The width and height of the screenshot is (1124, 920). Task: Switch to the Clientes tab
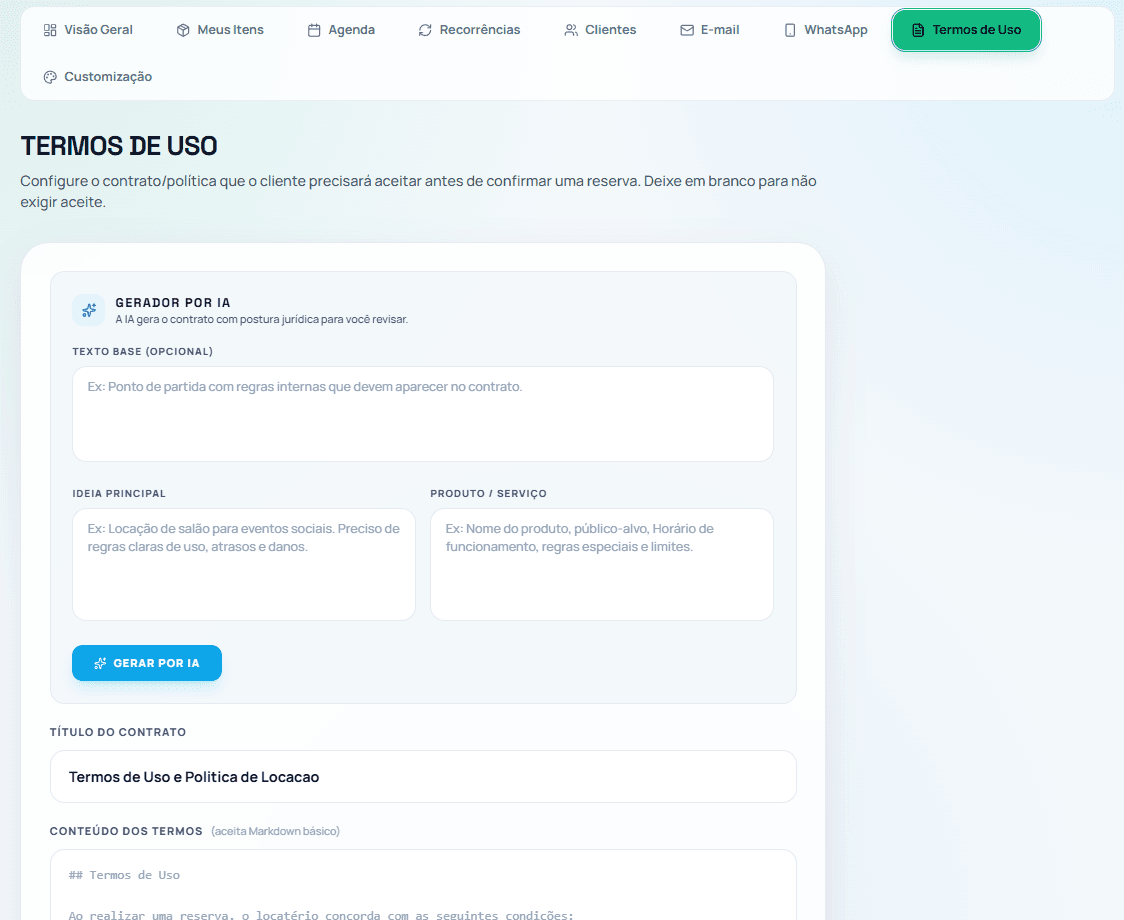point(600,29)
